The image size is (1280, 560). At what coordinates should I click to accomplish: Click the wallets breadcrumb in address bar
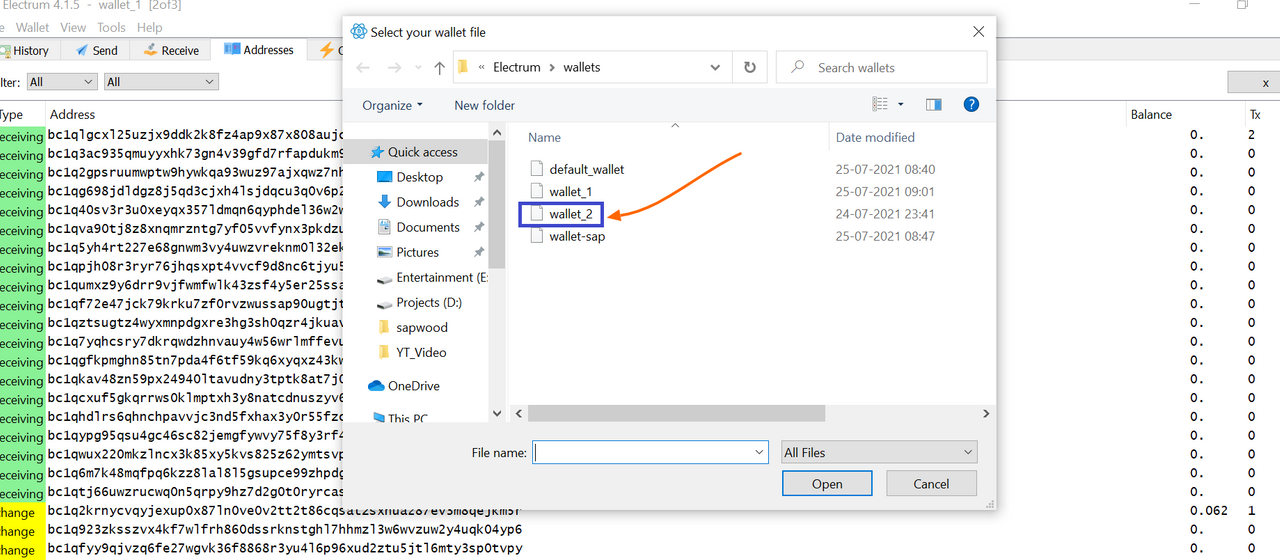[x=582, y=68]
